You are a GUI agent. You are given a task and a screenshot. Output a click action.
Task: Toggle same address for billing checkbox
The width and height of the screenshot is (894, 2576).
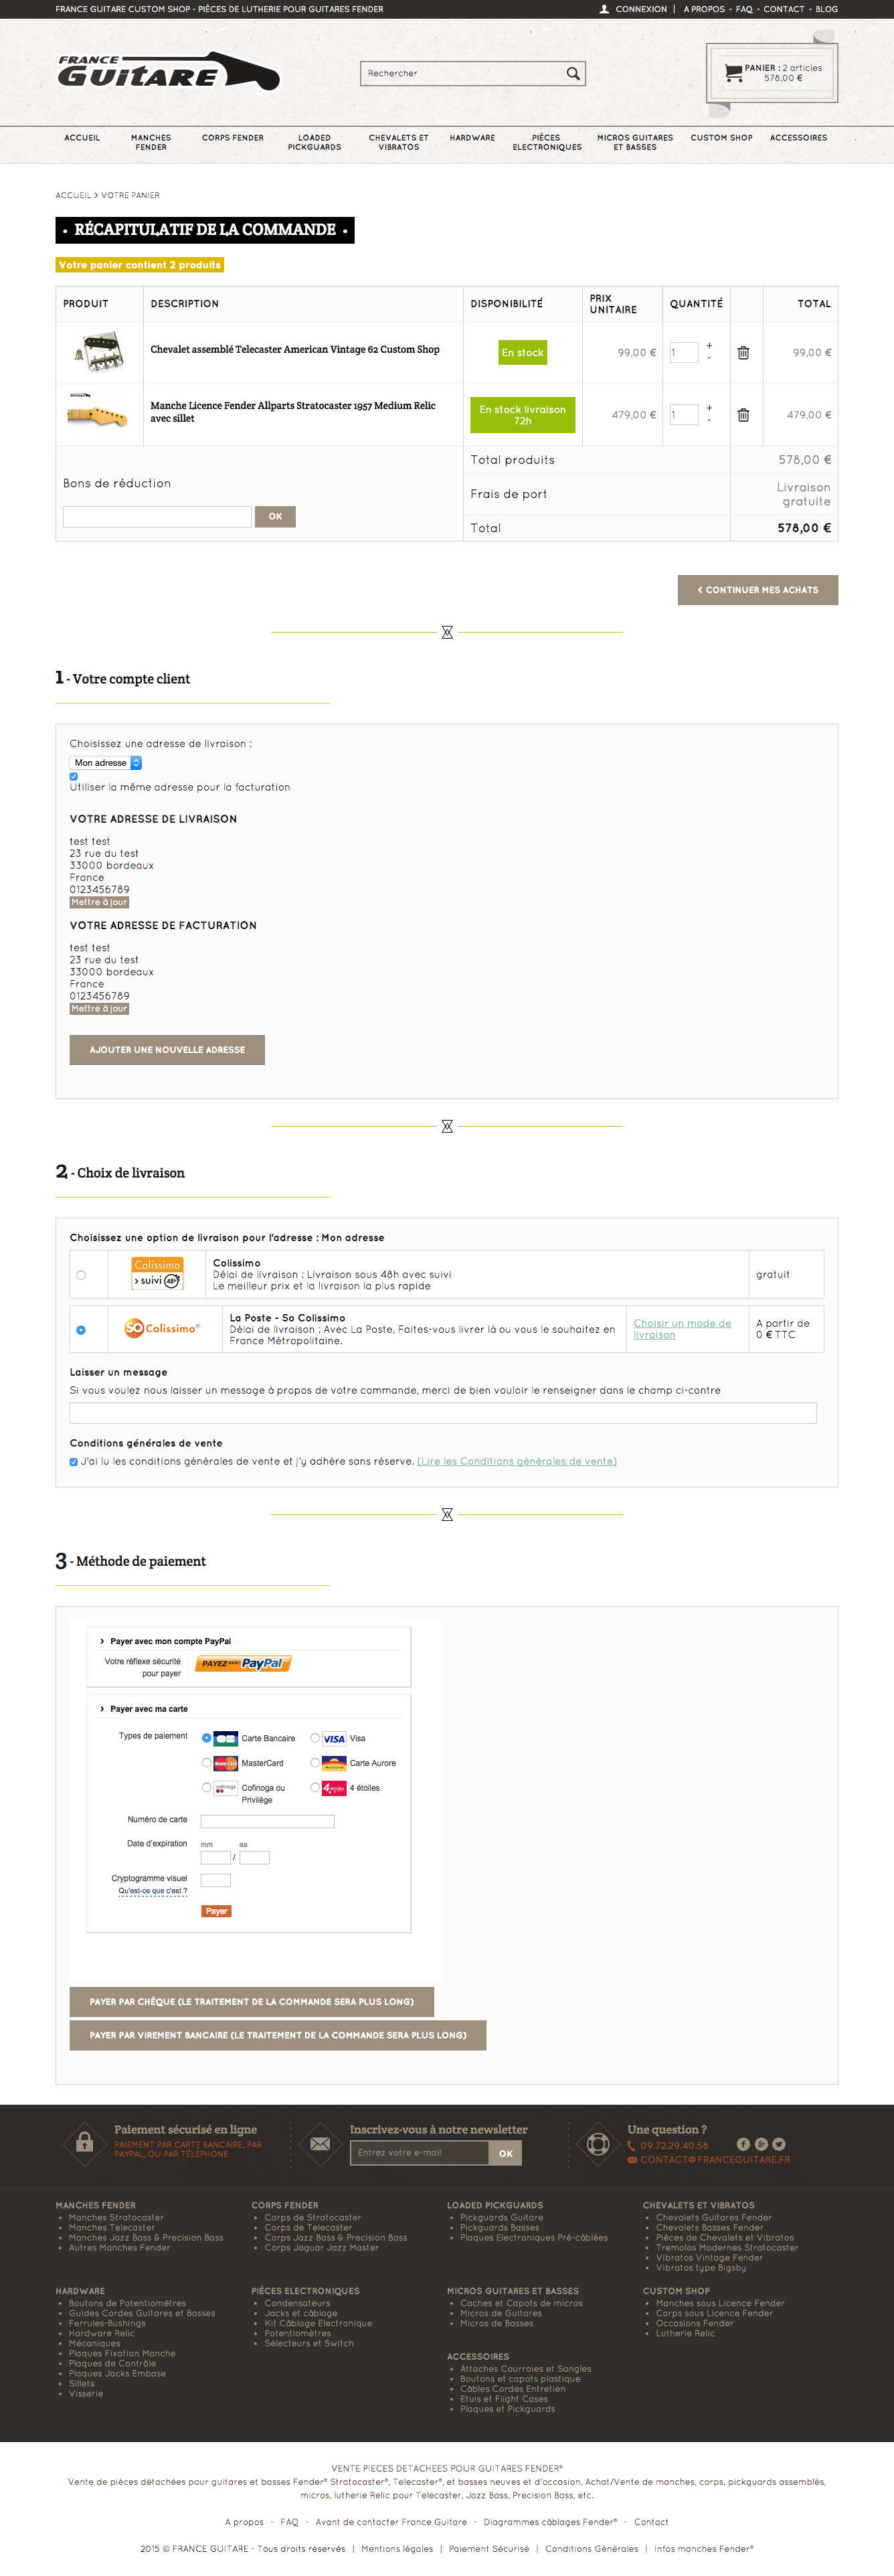tap(74, 776)
